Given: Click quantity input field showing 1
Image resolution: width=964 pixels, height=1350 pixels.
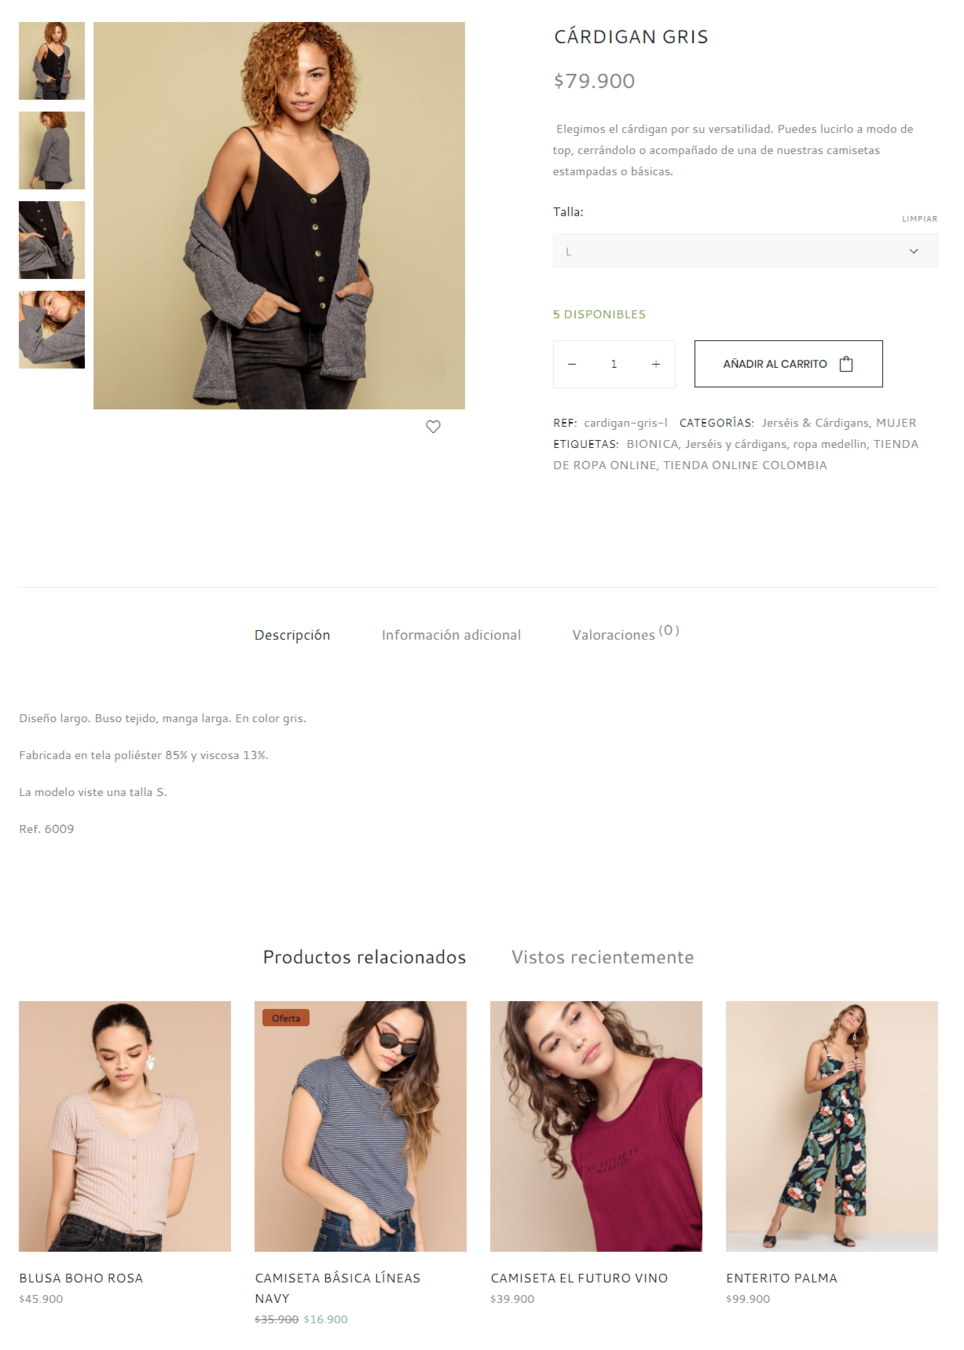Looking at the screenshot, I should click(614, 364).
